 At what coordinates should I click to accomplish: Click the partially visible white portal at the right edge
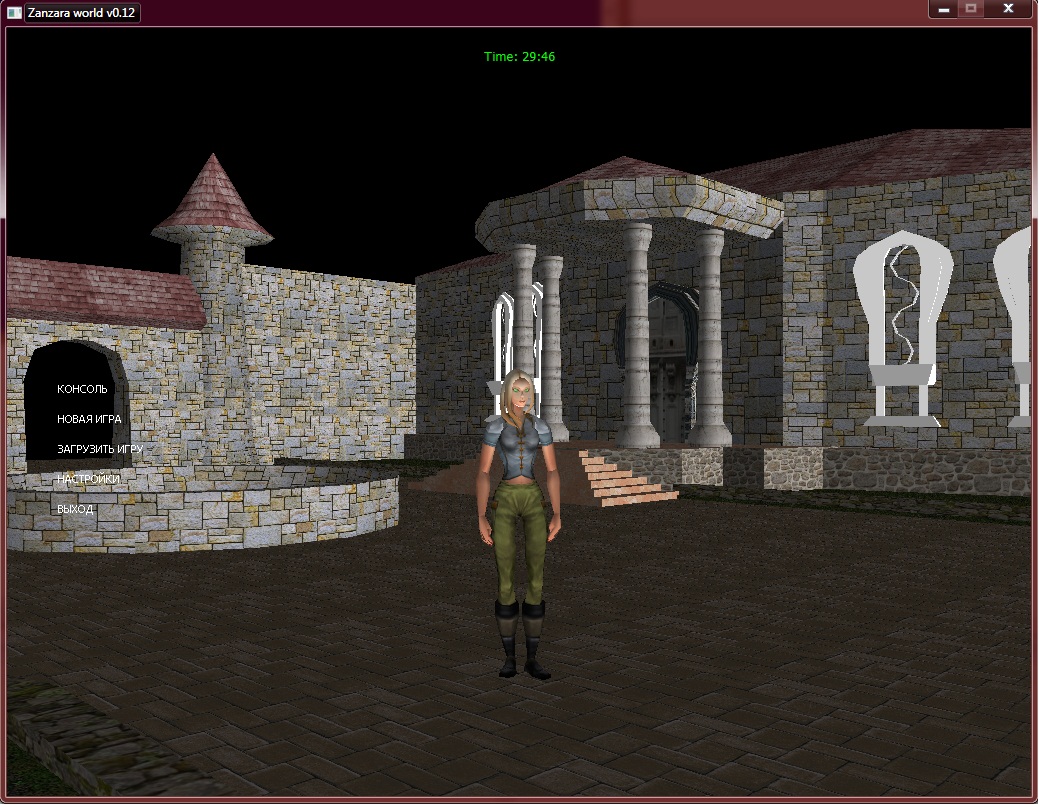click(x=1015, y=320)
